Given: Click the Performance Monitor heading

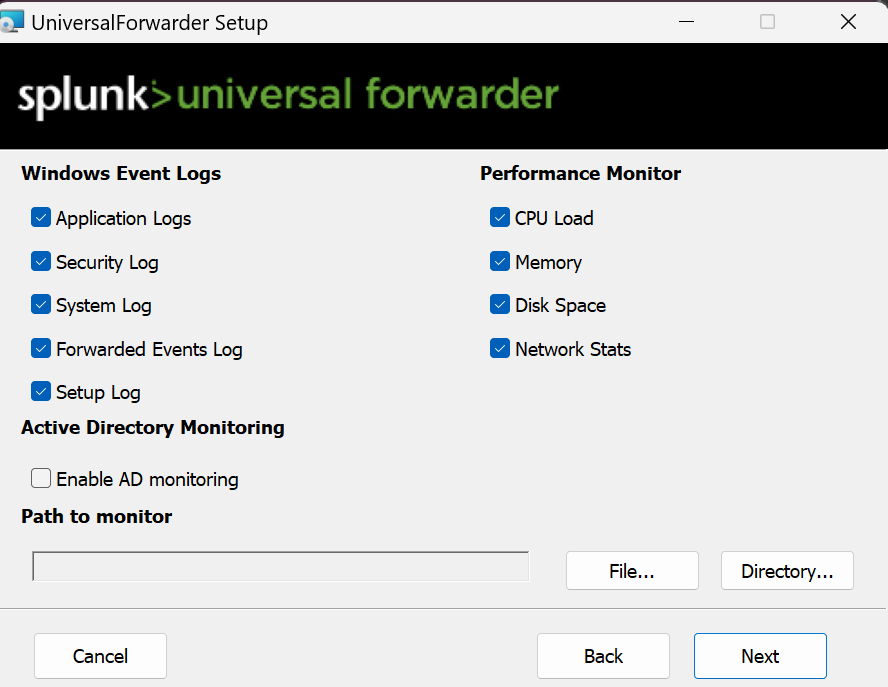Looking at the screenshot, I should pos(580,173).
